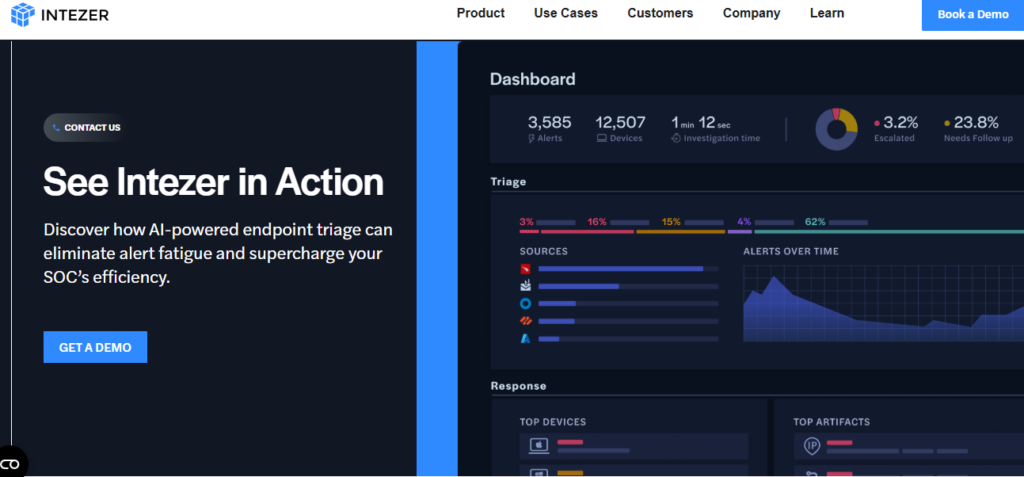Screen dimensions: 1024x477
Task: Click the donut chart in Dashboard
Action: [x=836, y=129]
